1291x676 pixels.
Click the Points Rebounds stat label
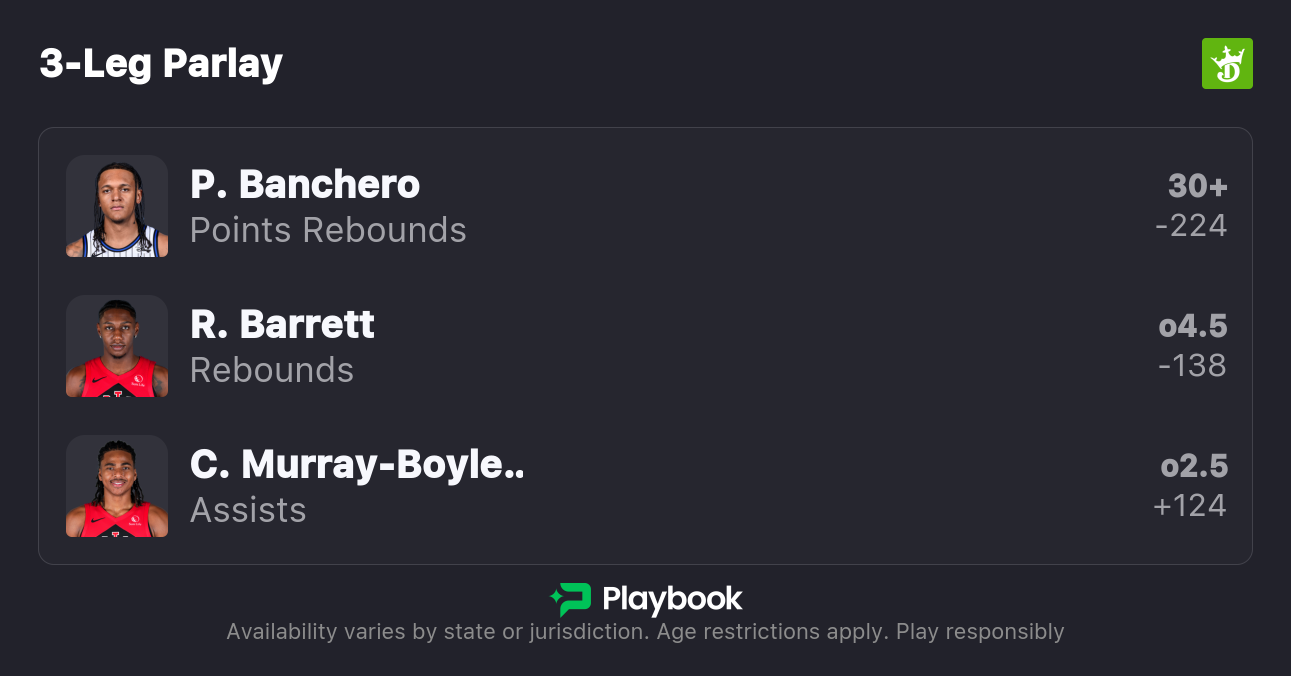point(328,230)
